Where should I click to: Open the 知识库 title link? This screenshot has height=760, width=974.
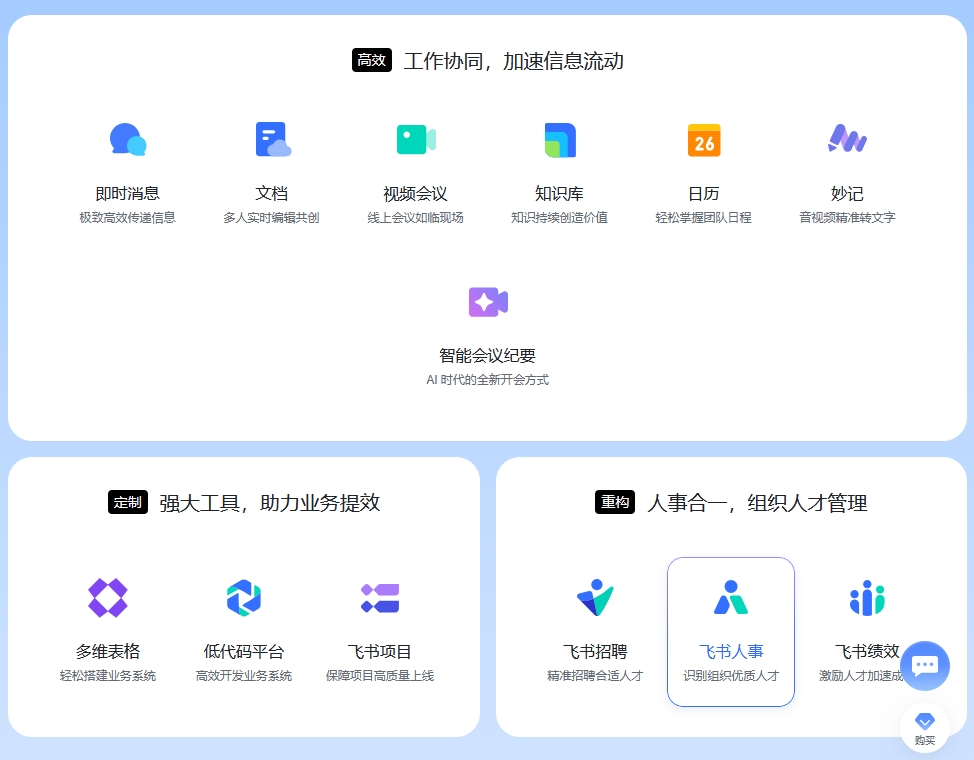[560, 193]
